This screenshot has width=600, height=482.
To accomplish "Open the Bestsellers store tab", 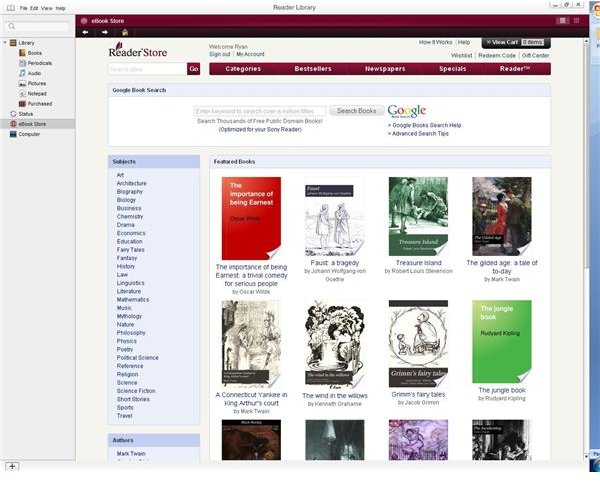I will 313,69.
